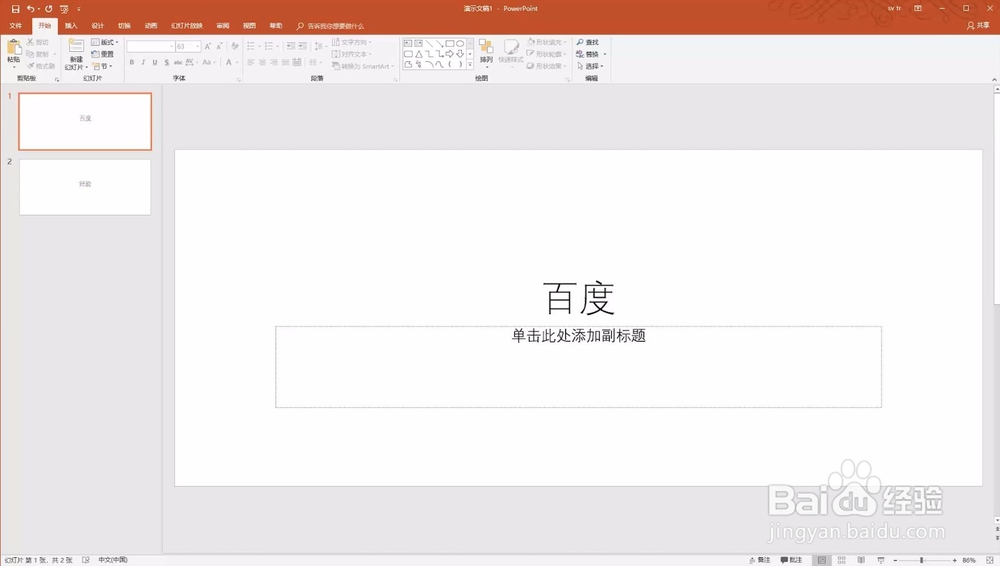The height and width of the screenshot is (566, 1000).
Task: Expand the shapes gallery more arrow
Action: 470,64
